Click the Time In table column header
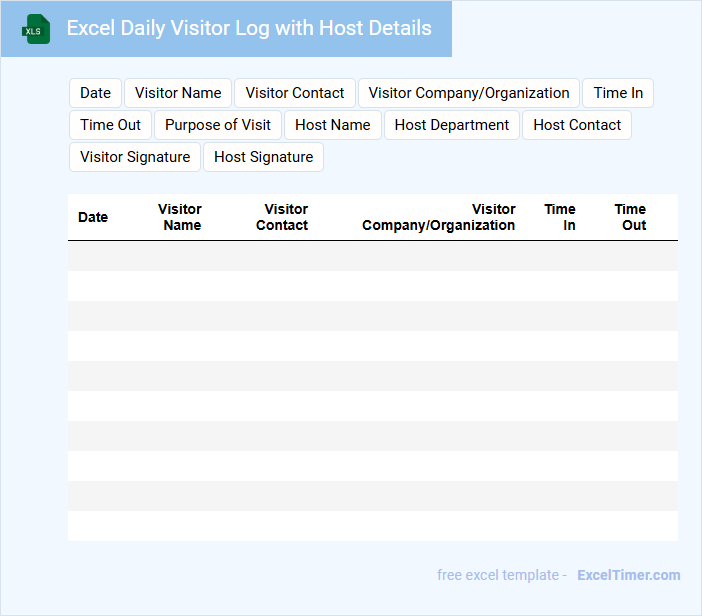 point(560,217)
